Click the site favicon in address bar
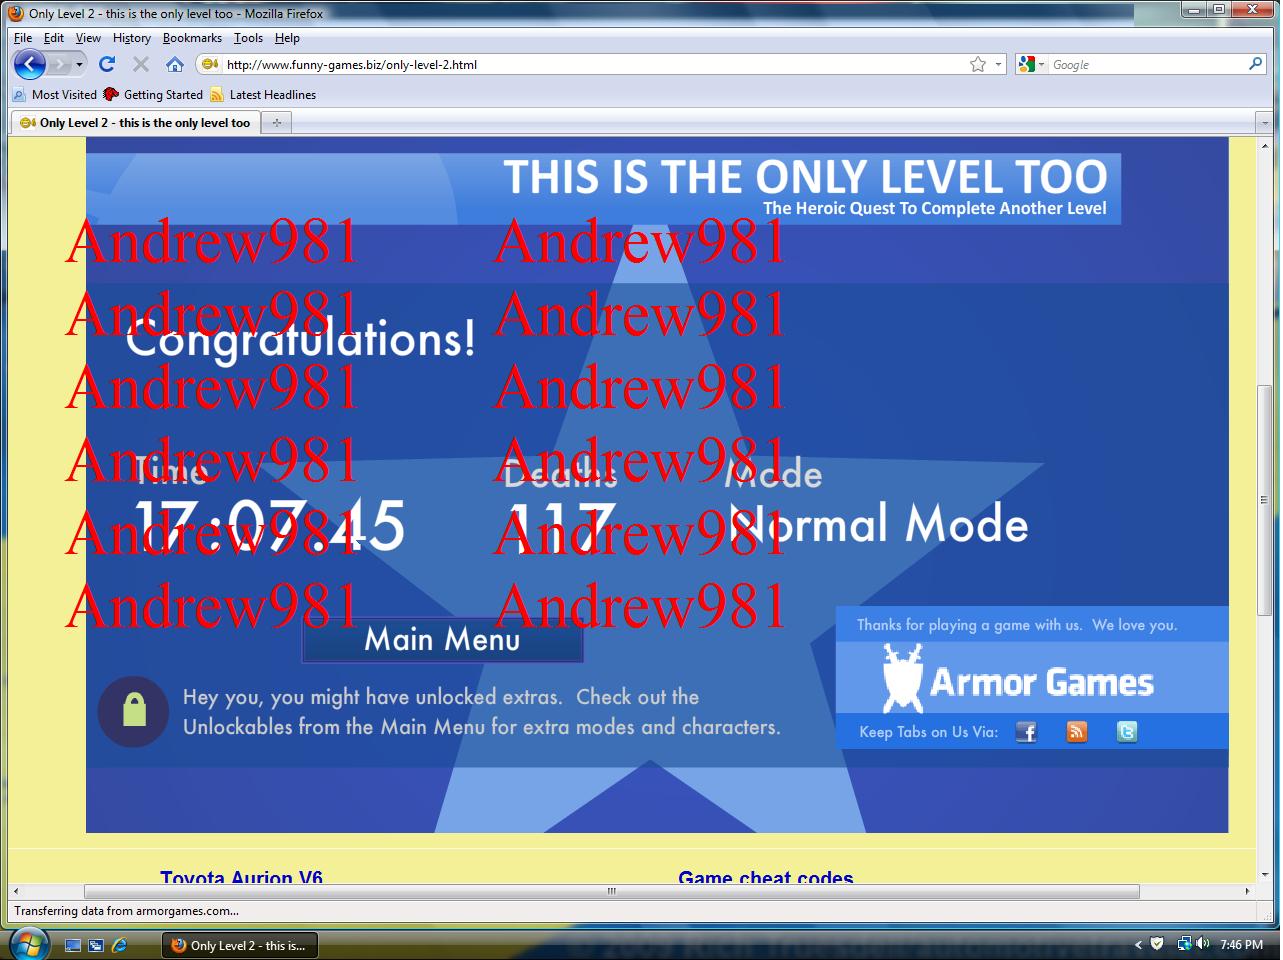This screenshot has width=1283, height=960. 210,64
